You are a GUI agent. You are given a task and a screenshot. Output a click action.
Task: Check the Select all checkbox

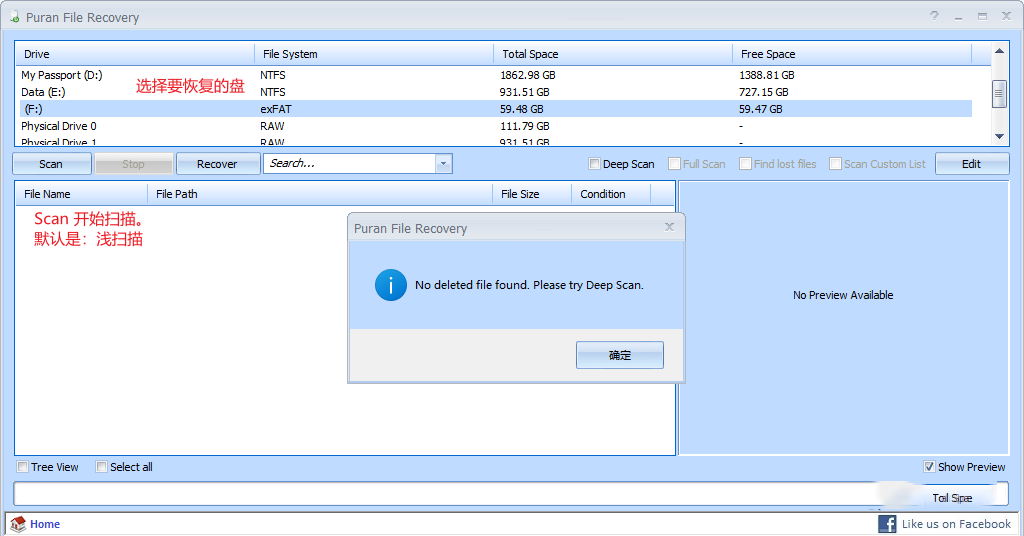tap(101, 467)
